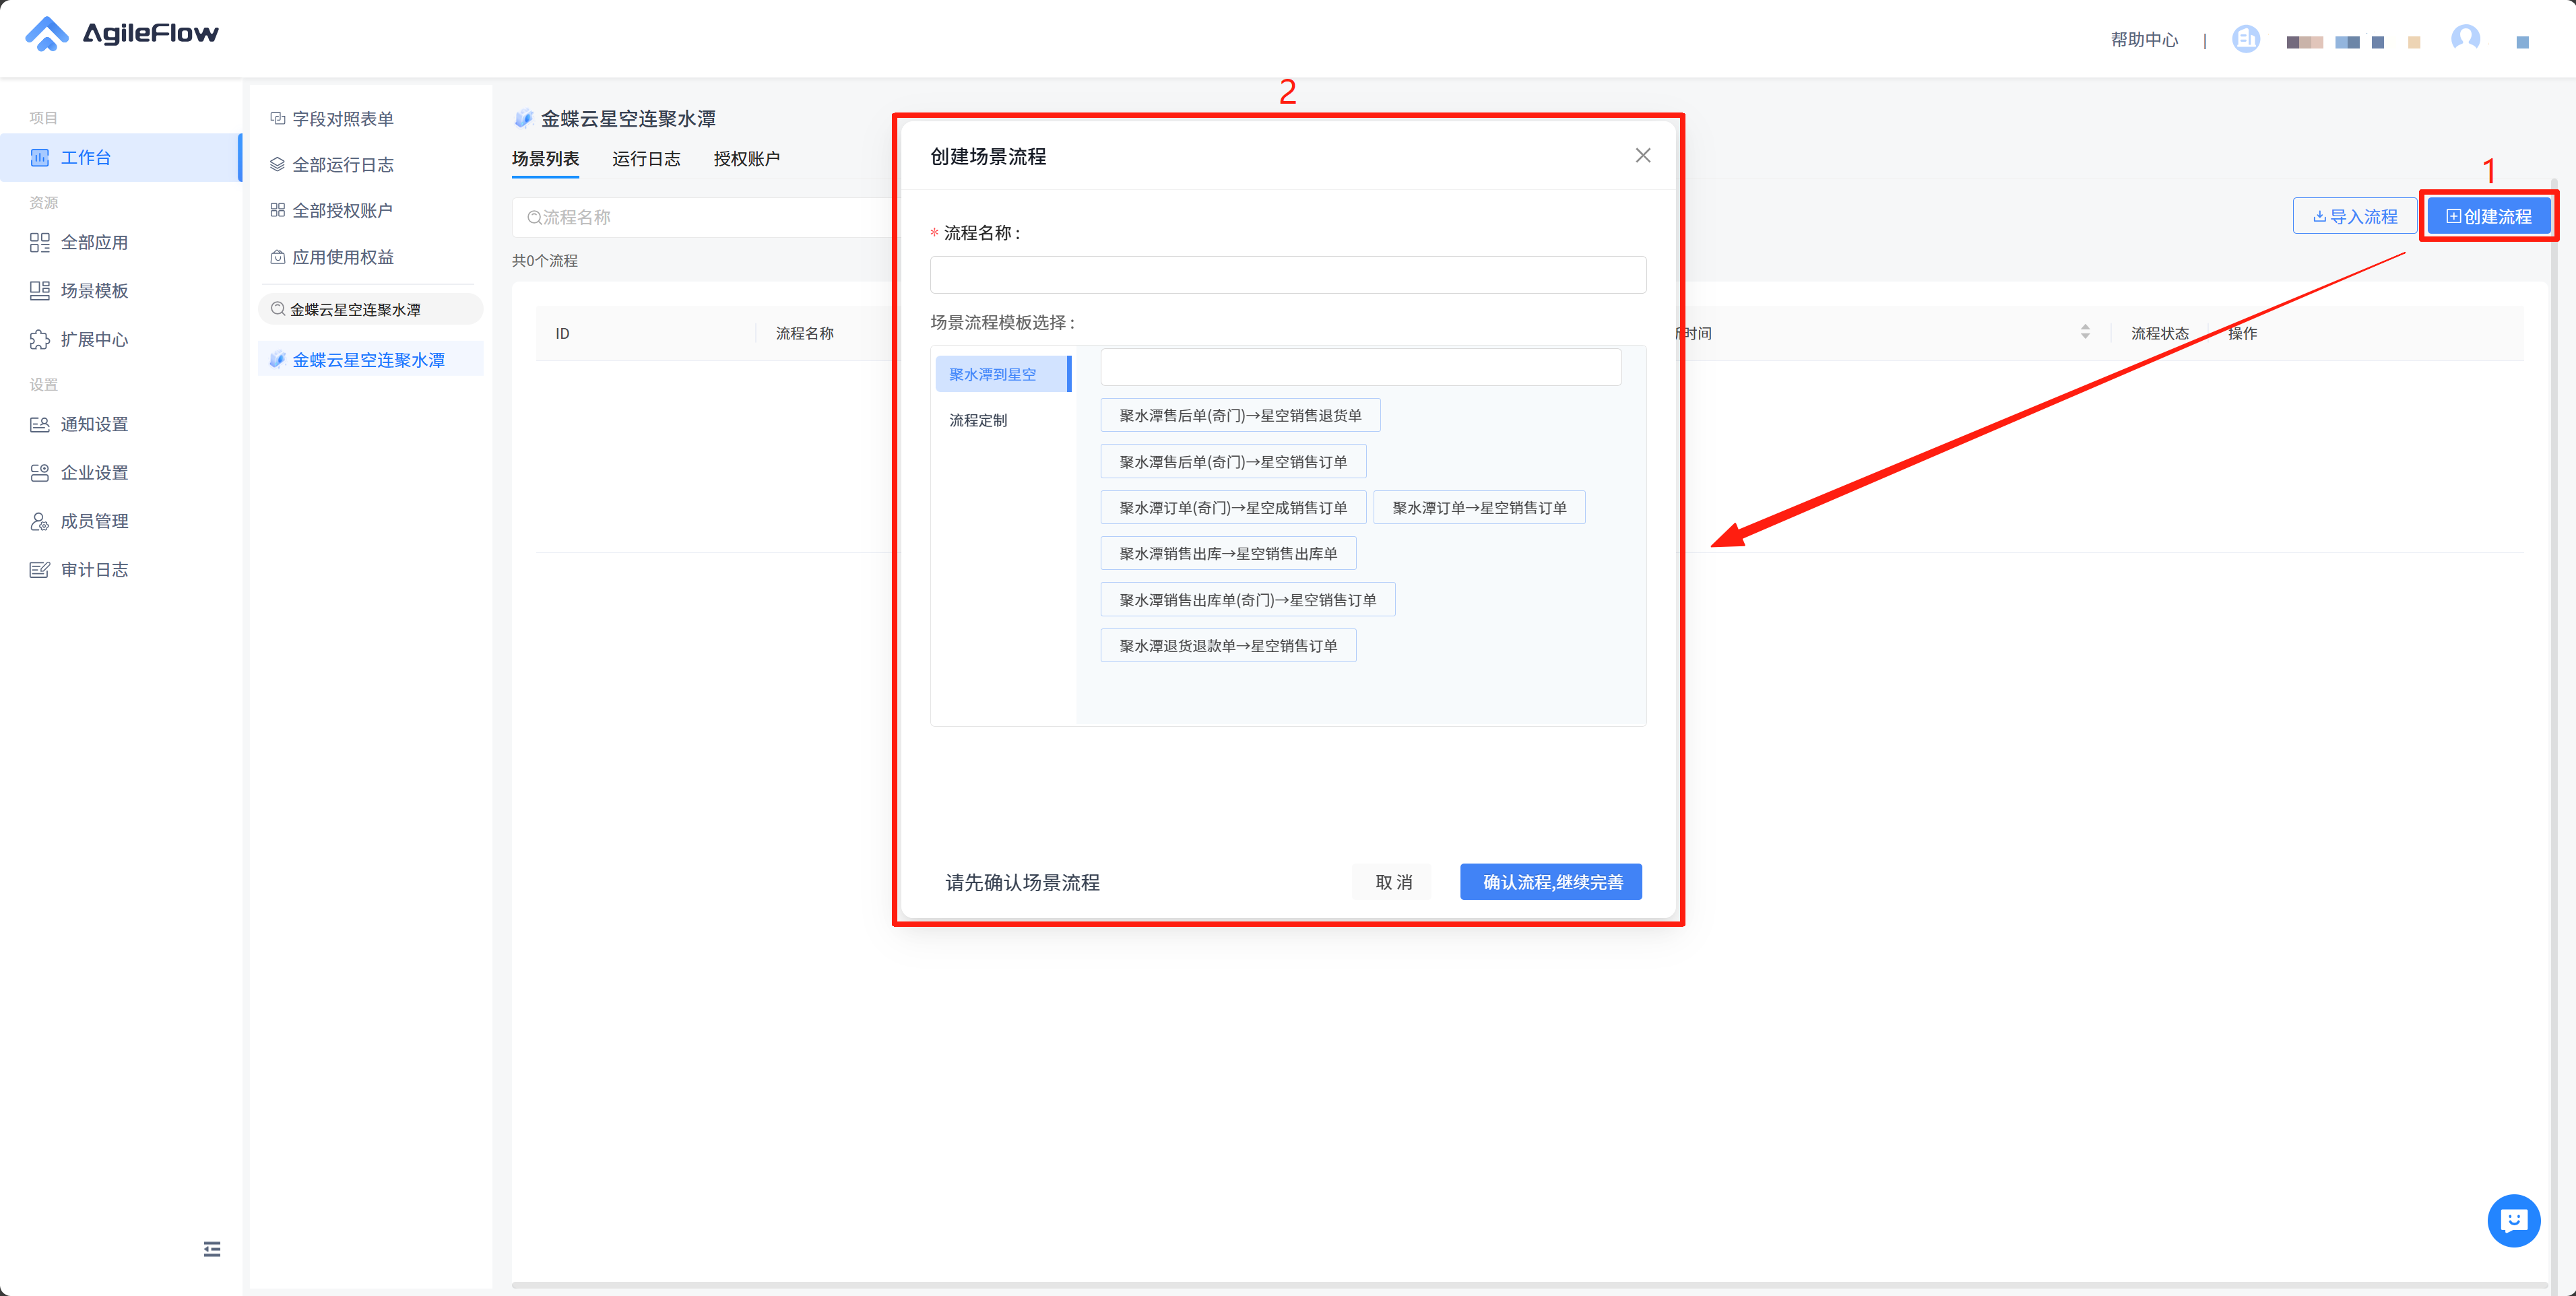
Task: Click 取消 to cancel the dialog
Action: point(1392,882)
